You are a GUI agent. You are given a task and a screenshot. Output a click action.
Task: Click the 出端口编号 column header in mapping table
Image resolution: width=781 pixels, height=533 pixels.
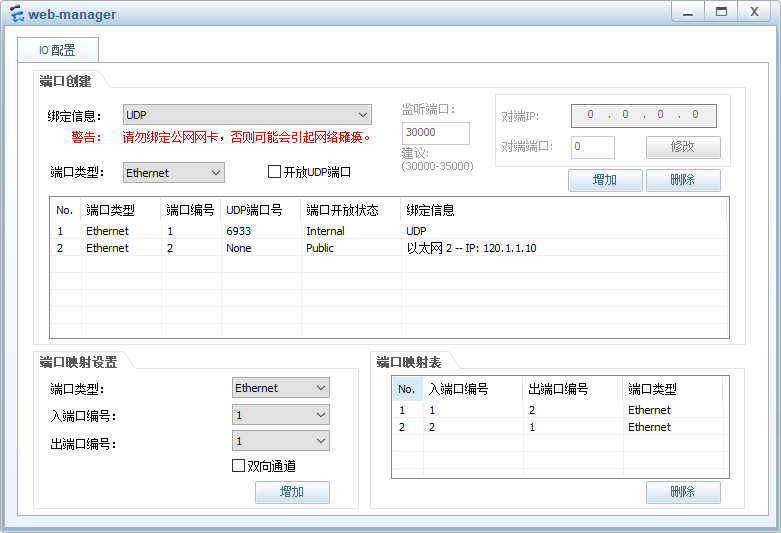tap(573, 389)
